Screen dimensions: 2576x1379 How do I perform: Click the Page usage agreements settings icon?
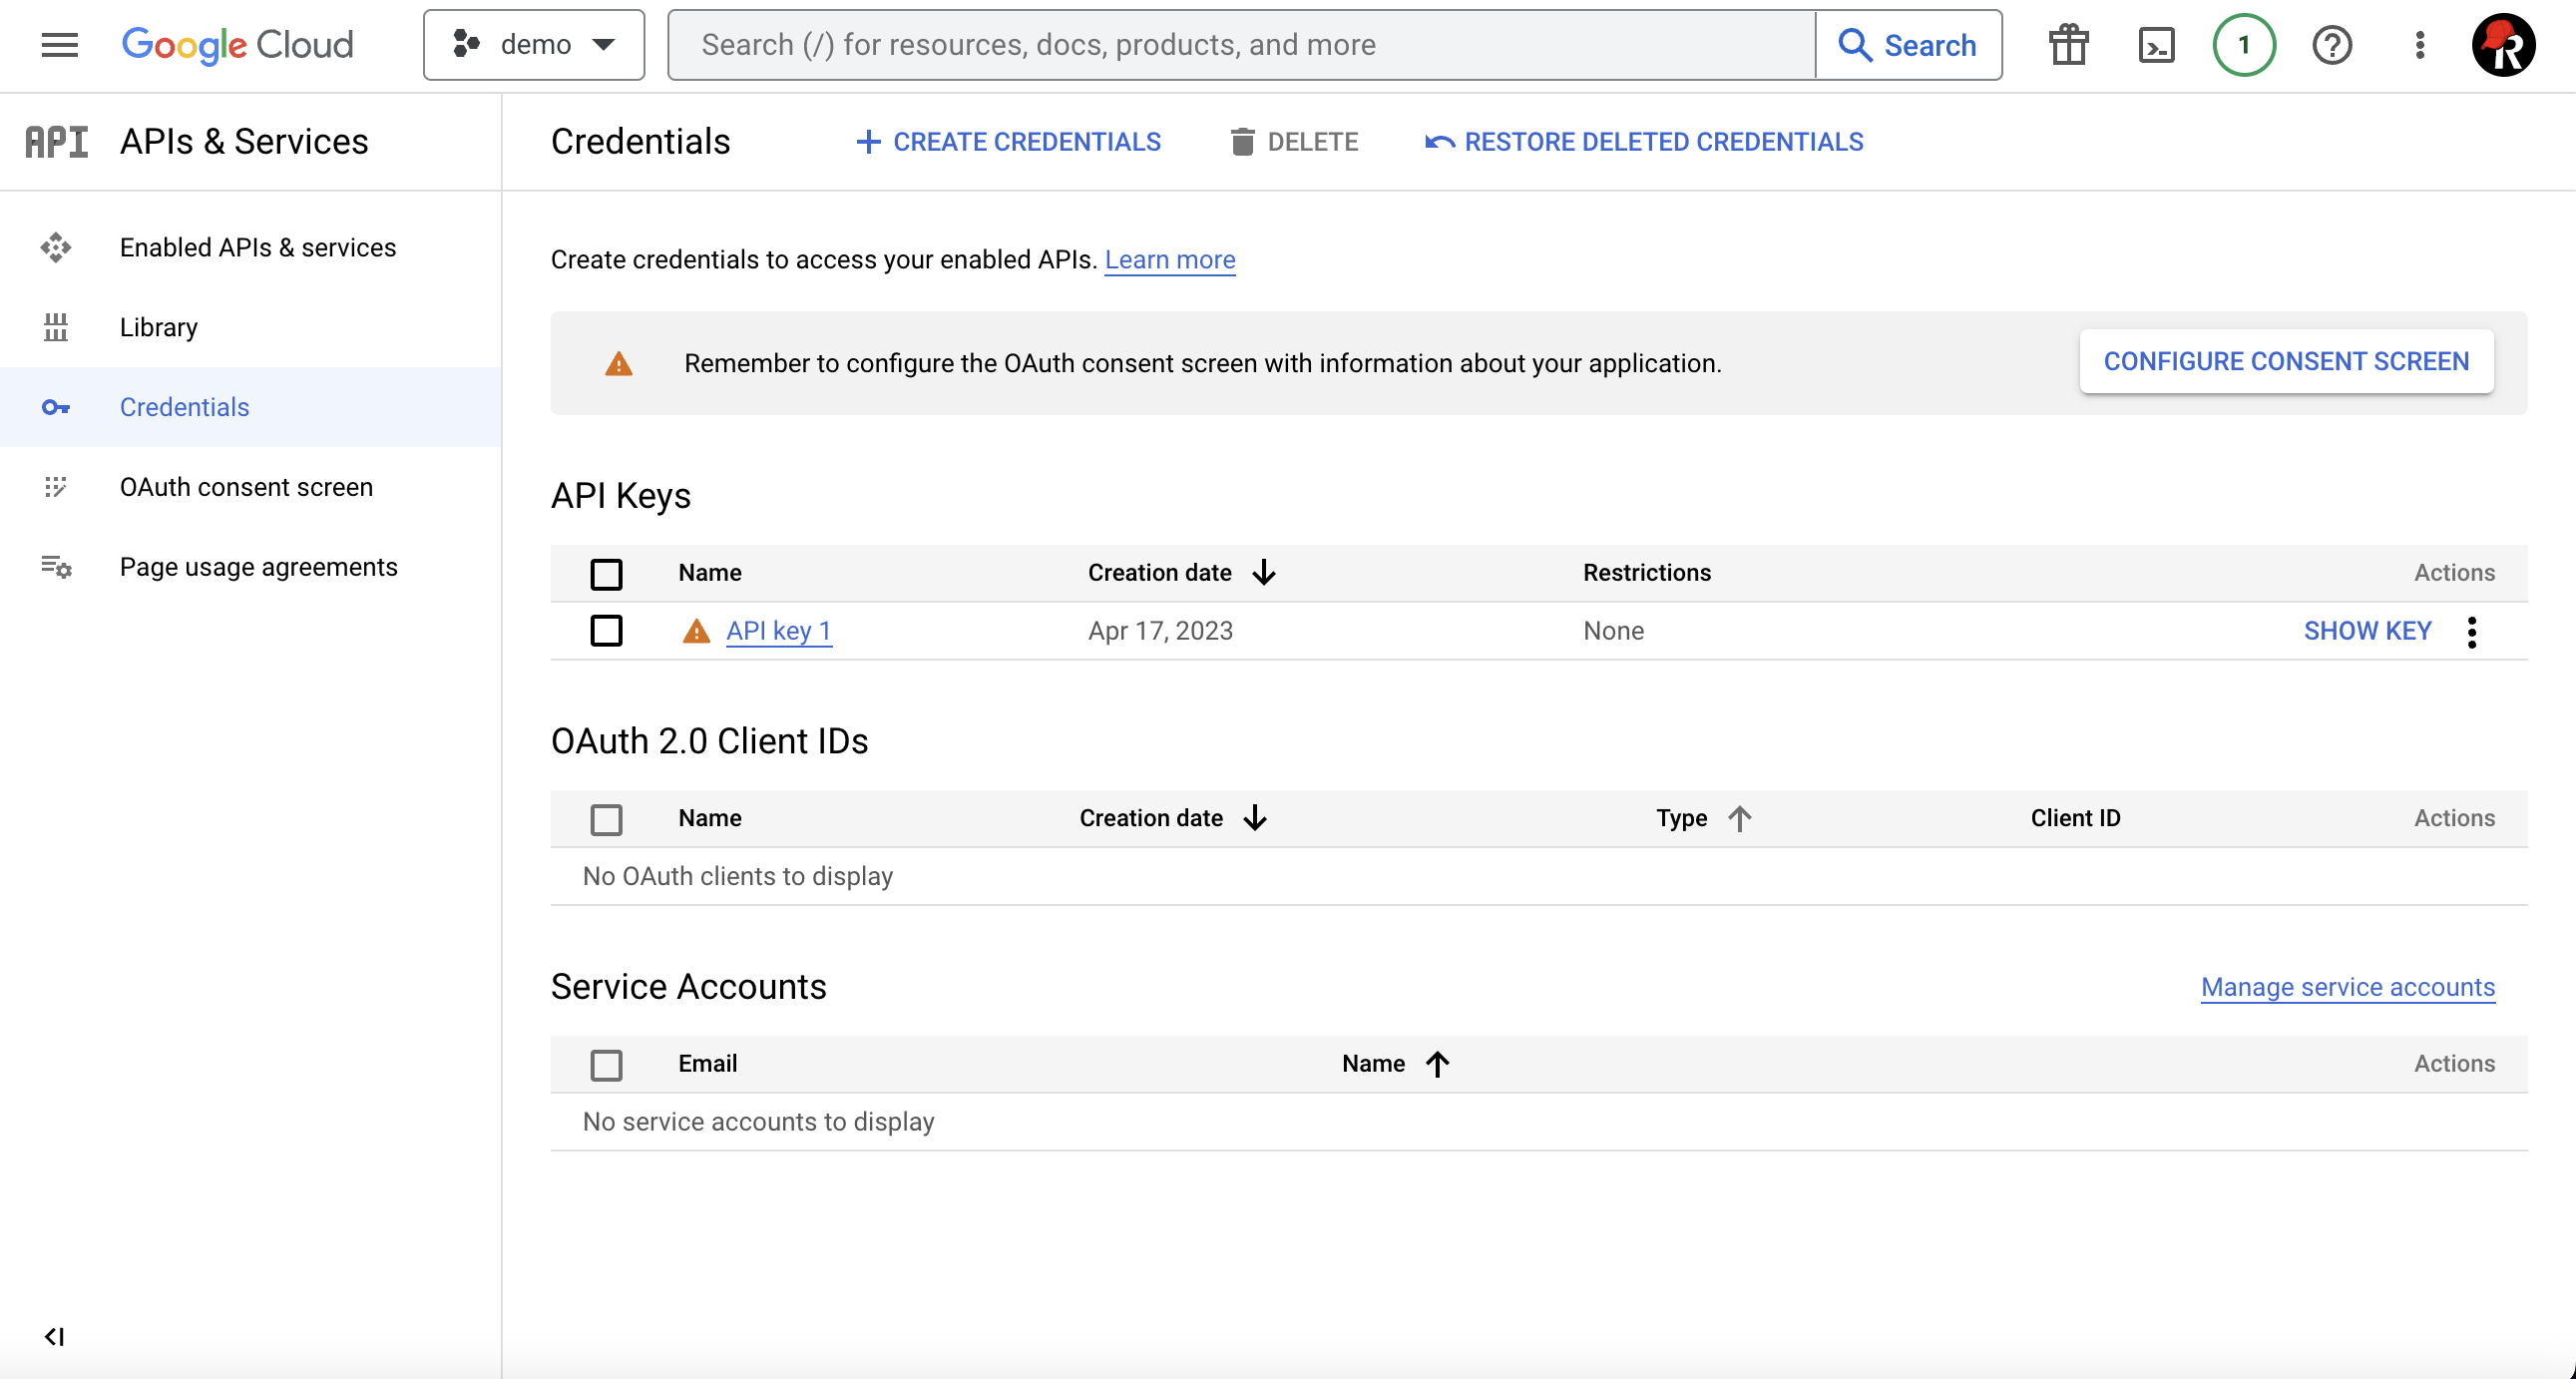56,567
